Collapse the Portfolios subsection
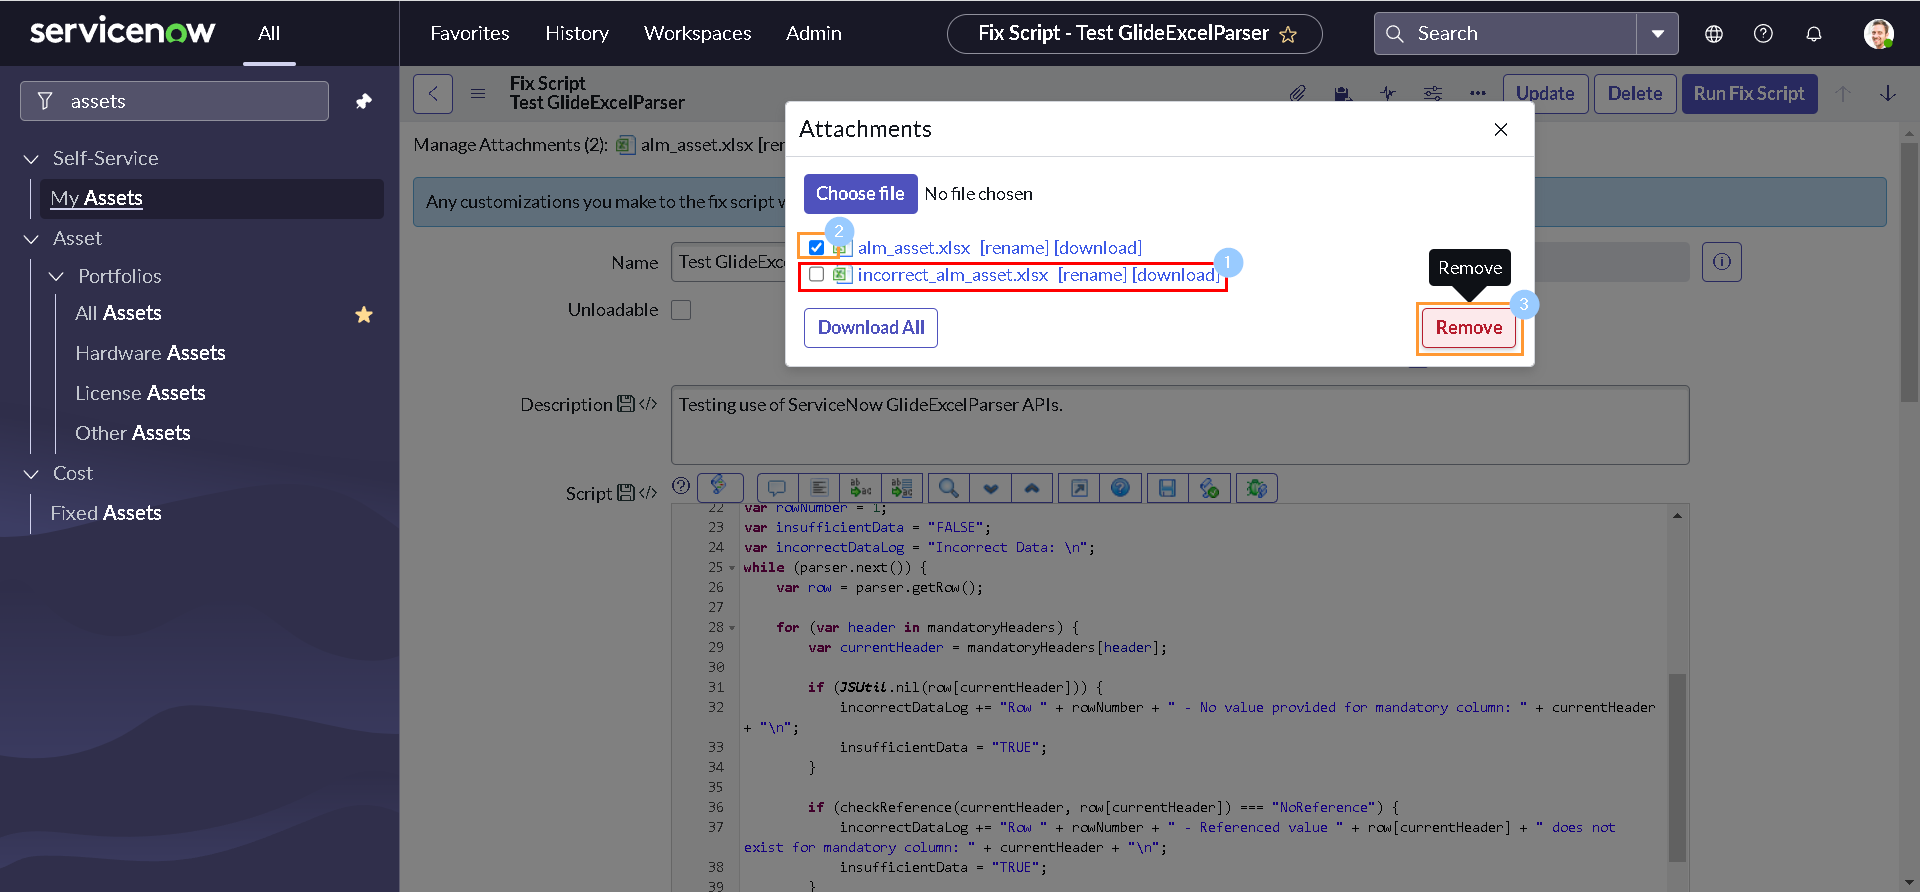The width and height of the screenshot is (1920, 892). pyautogui.click(x=57, y=276)
